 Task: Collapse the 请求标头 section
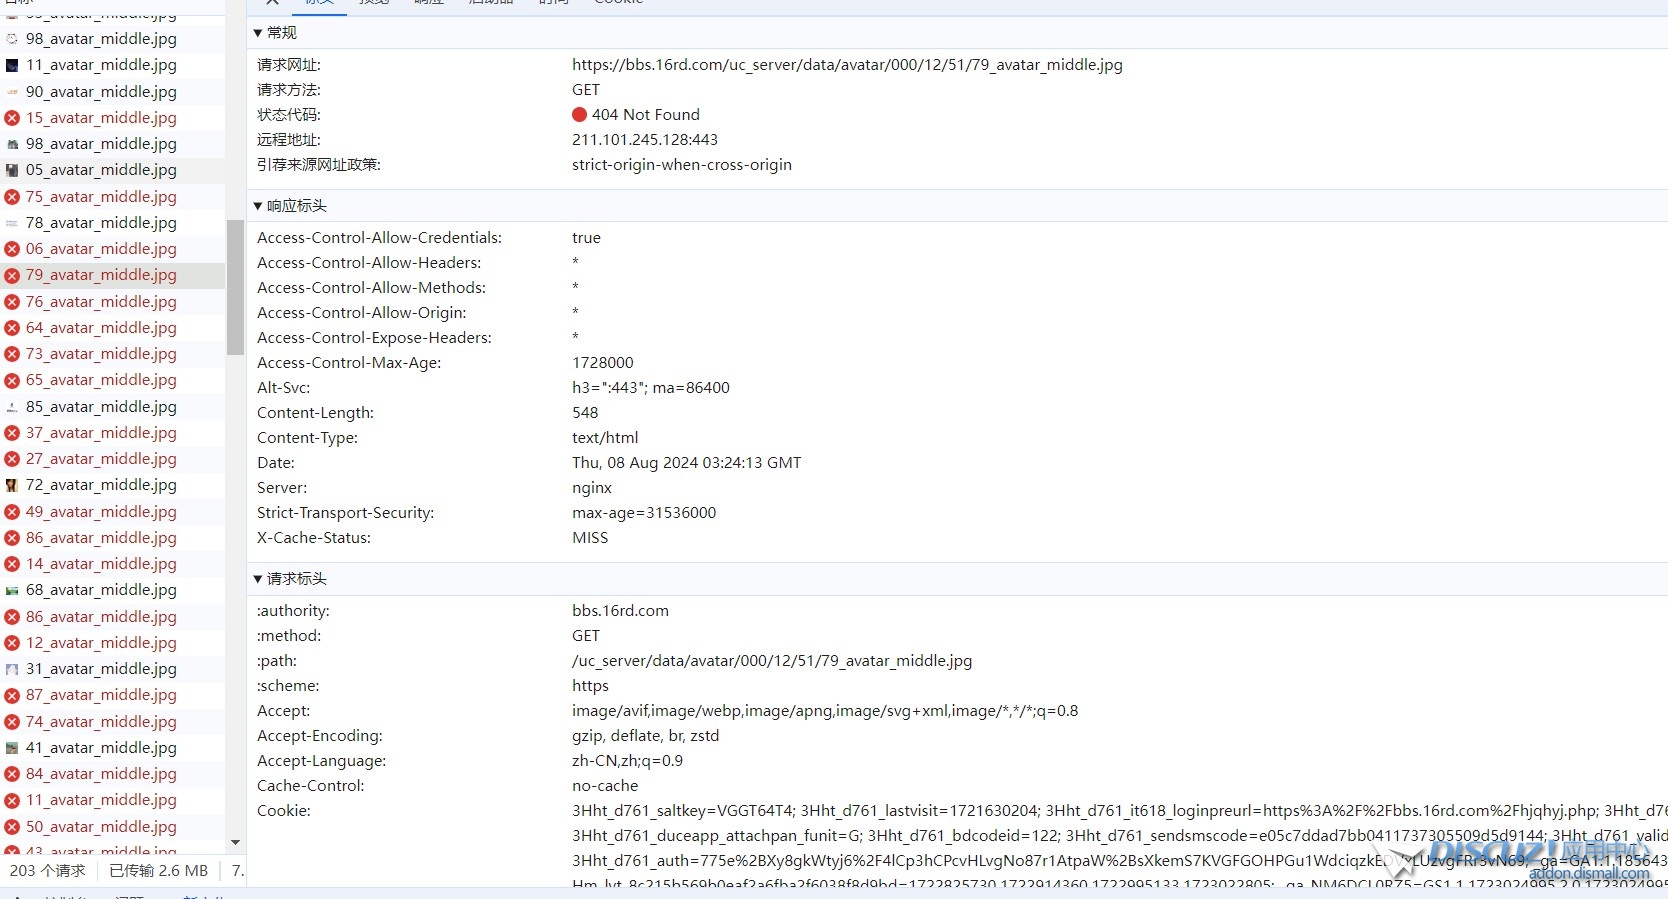click(258, 579)
